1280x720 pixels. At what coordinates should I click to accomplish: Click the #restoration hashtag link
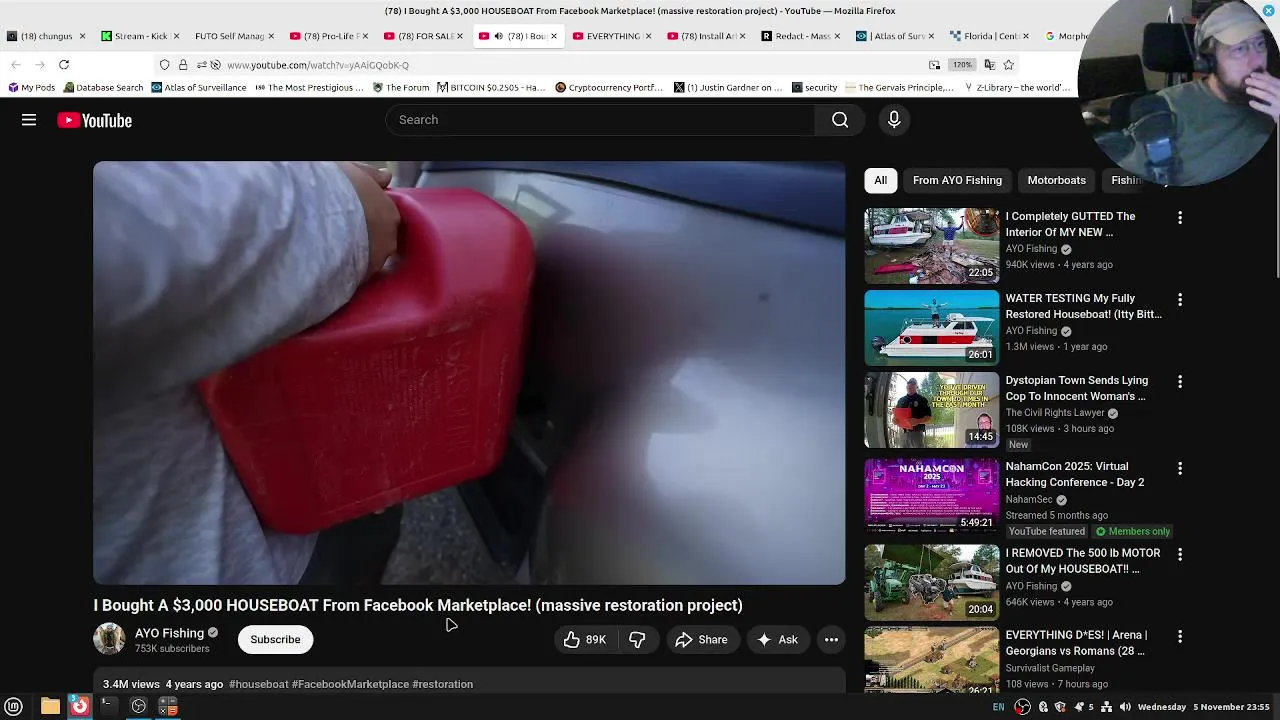[x=443, y=684]
